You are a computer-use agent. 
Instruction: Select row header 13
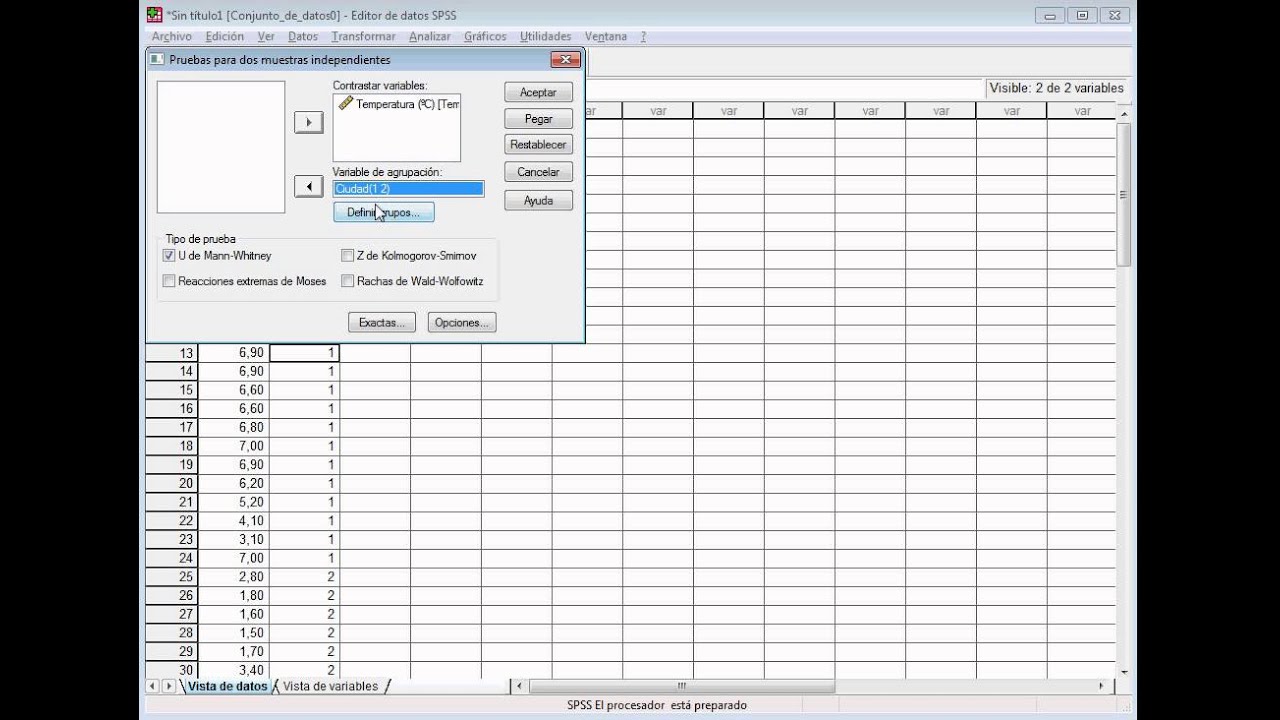click(172, 353)
